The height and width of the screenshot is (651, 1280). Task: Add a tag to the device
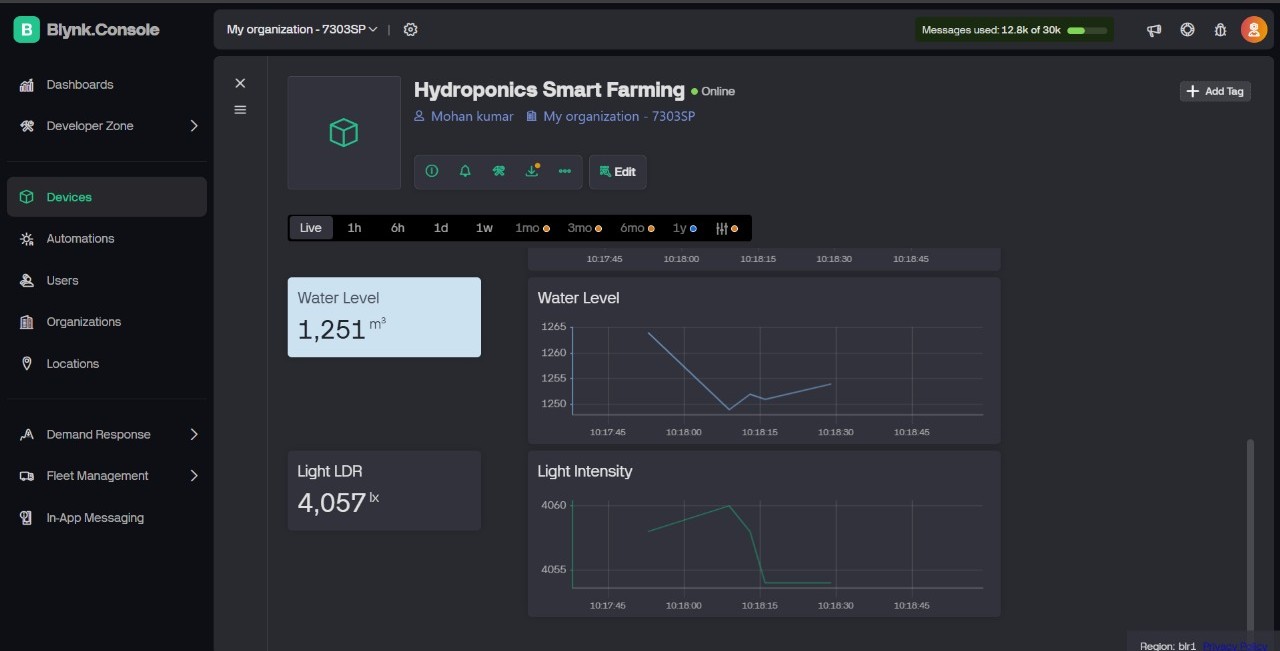tap(1214, 91)
